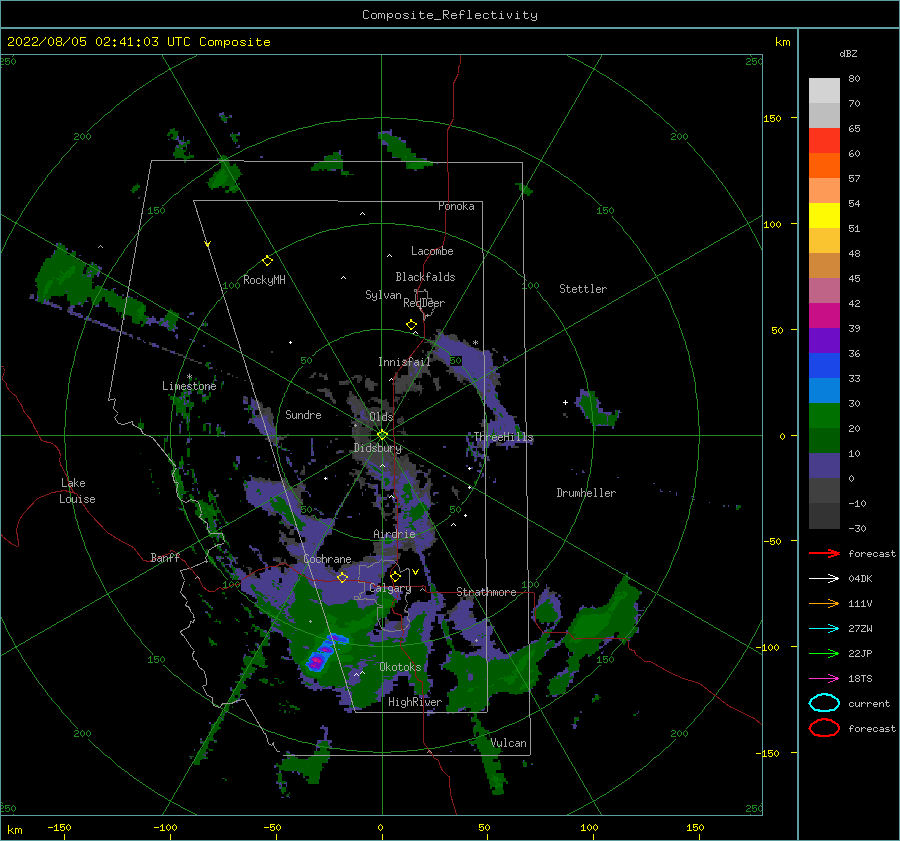The width and height of the screenshot is (900, 841).
Task: Select the 80 dBZ light gray swatch
Action: point(824,90)
